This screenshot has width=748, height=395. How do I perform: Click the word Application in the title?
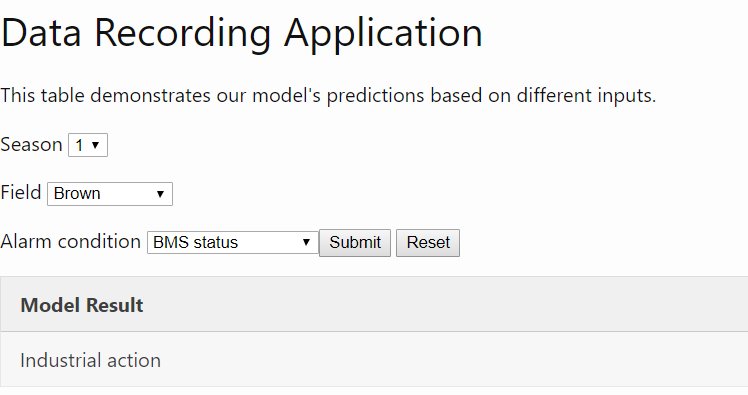[x=384, y=34]
